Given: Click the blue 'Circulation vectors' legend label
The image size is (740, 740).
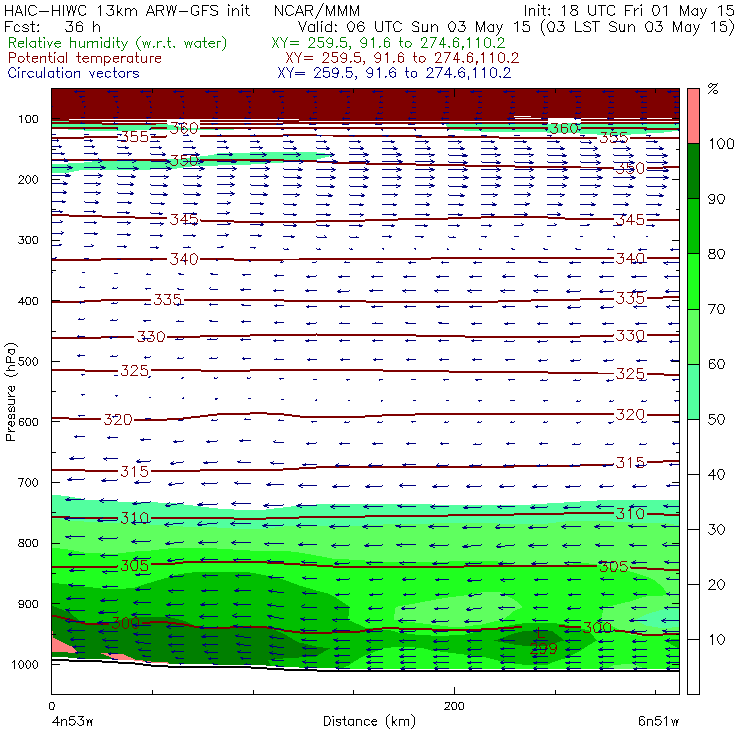Looking at the screenshot, I should (73, 73).
